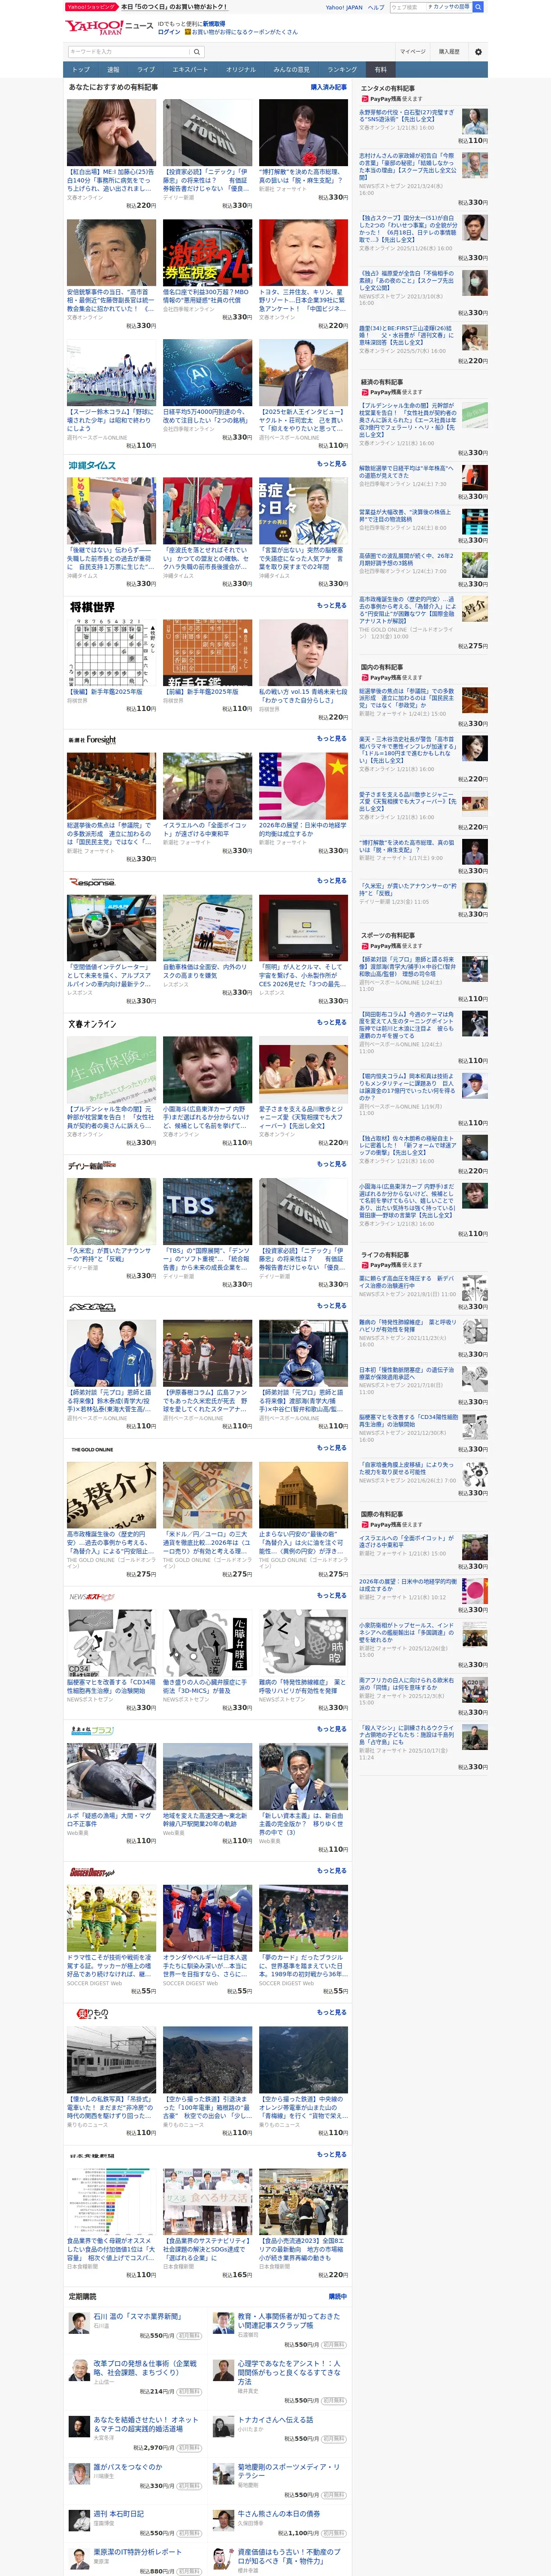Click the 新潮社 Foresight section logo

tap(92, 740)
